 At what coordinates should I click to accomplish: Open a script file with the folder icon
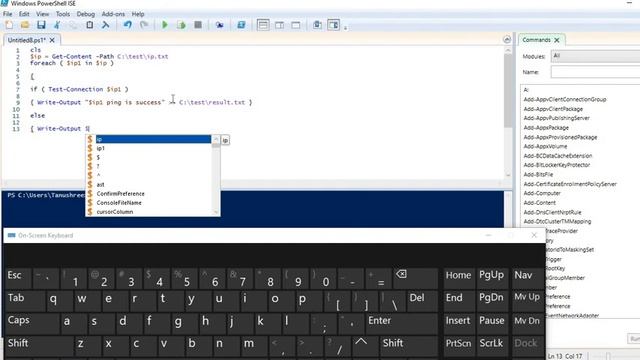25,25
